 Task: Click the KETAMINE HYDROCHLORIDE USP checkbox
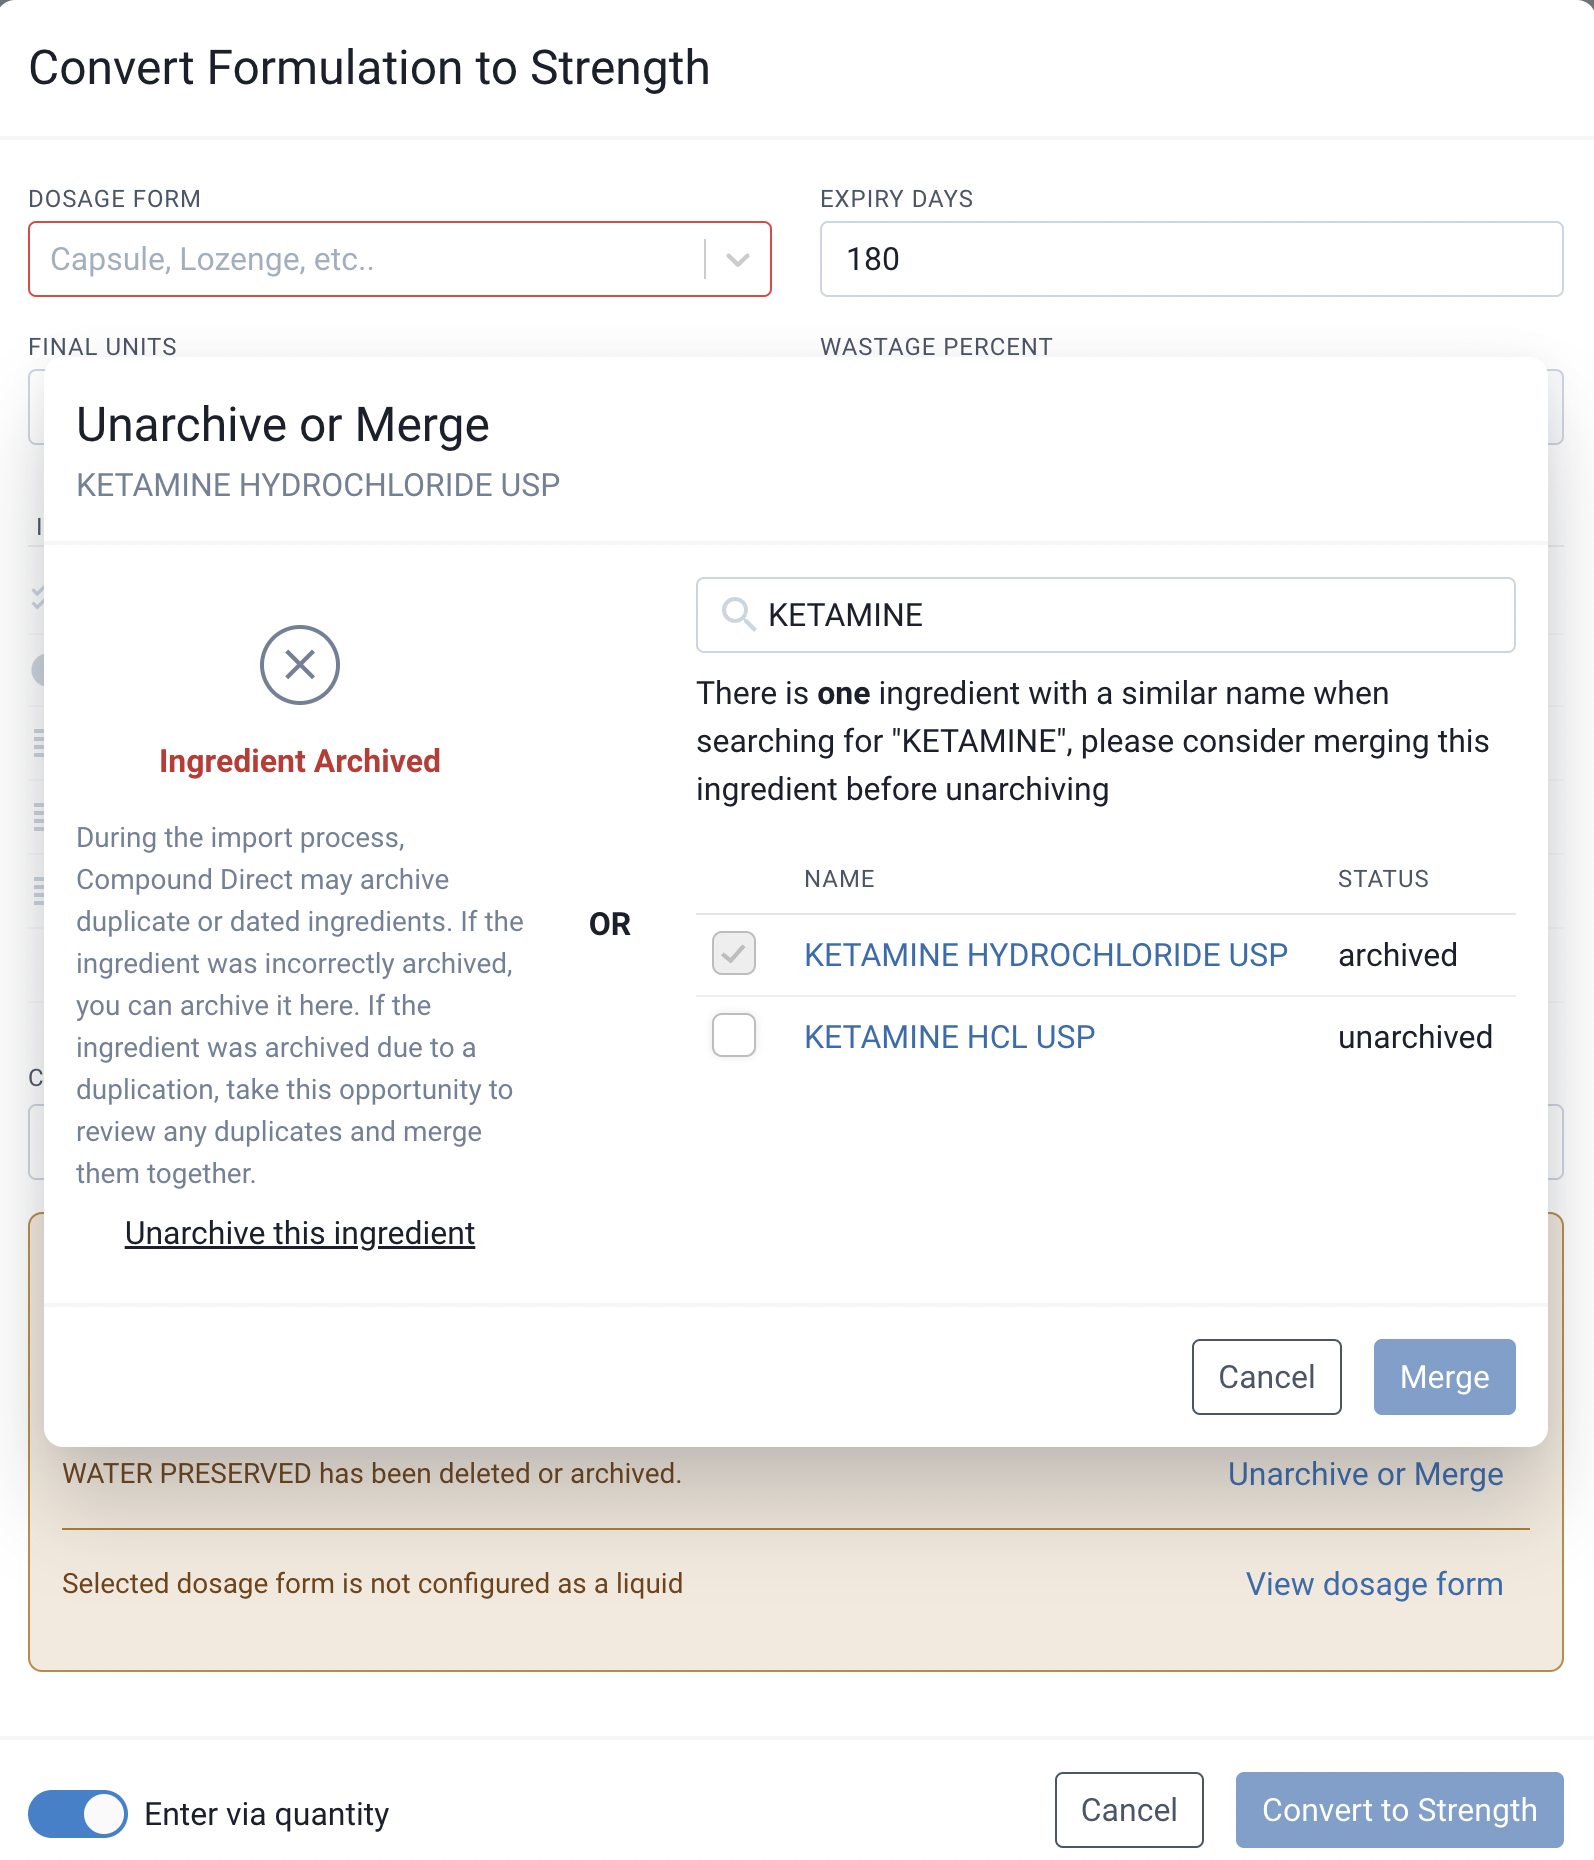[x=733, y=955]
